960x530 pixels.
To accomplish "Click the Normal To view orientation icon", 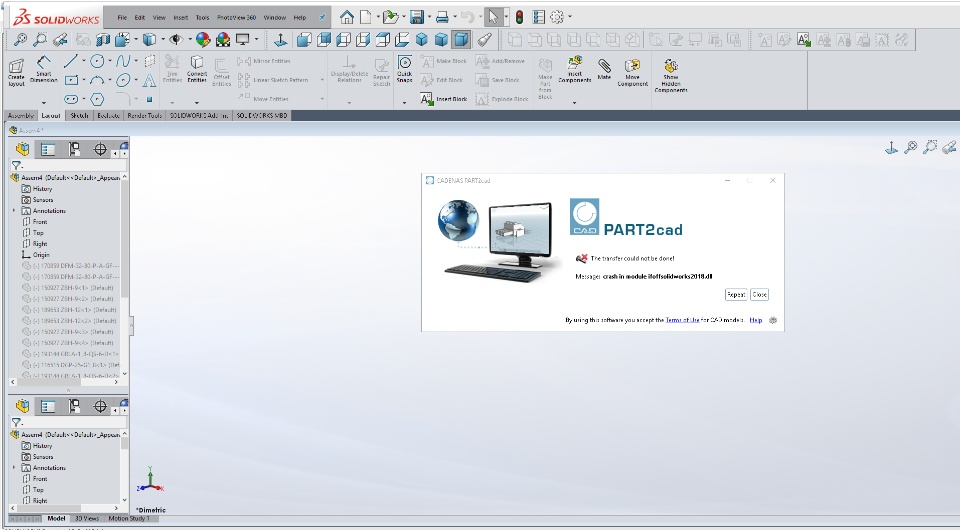I will click(280, 40).
